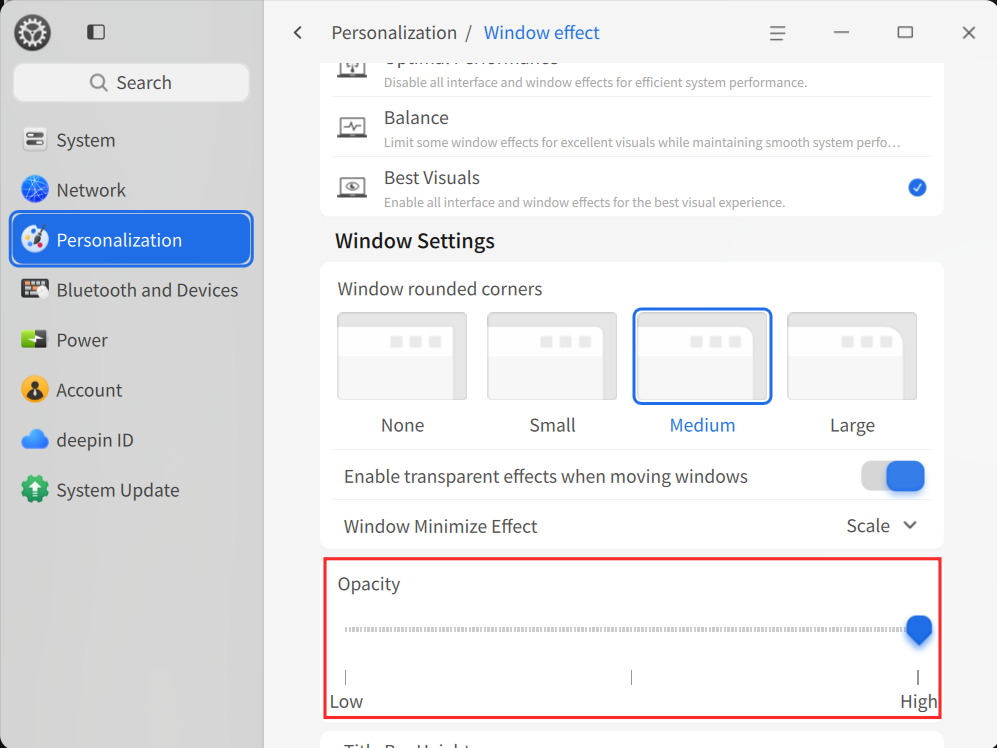Click the Search input field
The height and width of the screenshot is (748, 997).
[131, 83]
